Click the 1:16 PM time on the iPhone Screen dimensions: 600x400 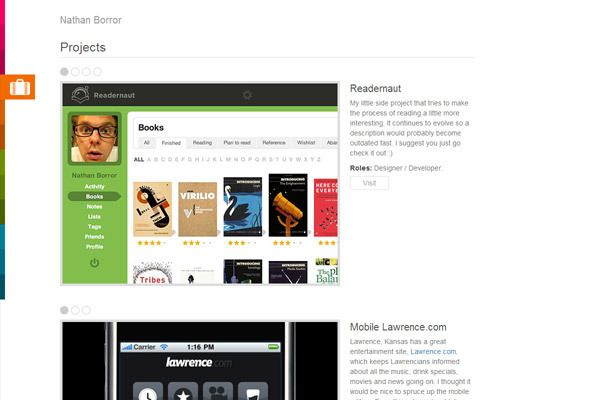[x=200, y=347]
